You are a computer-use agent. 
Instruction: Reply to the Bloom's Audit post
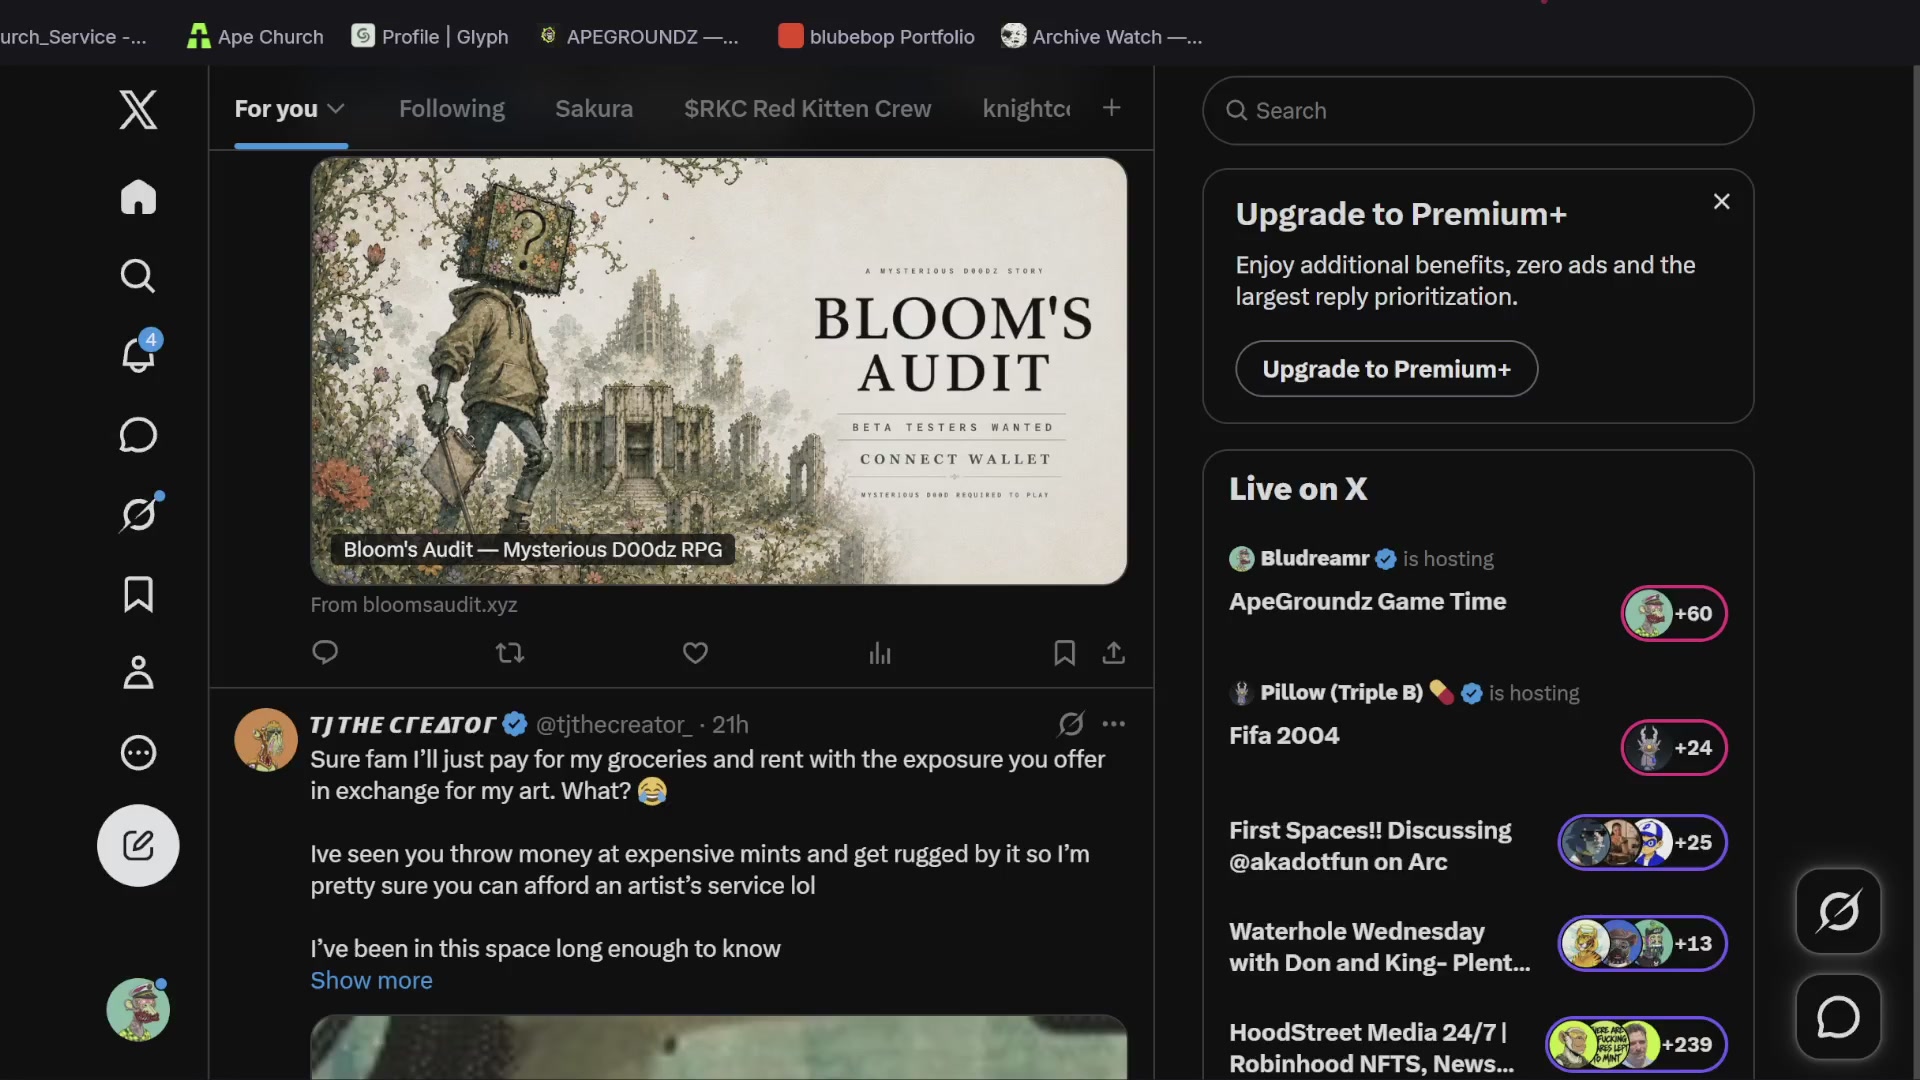(325, 653)
